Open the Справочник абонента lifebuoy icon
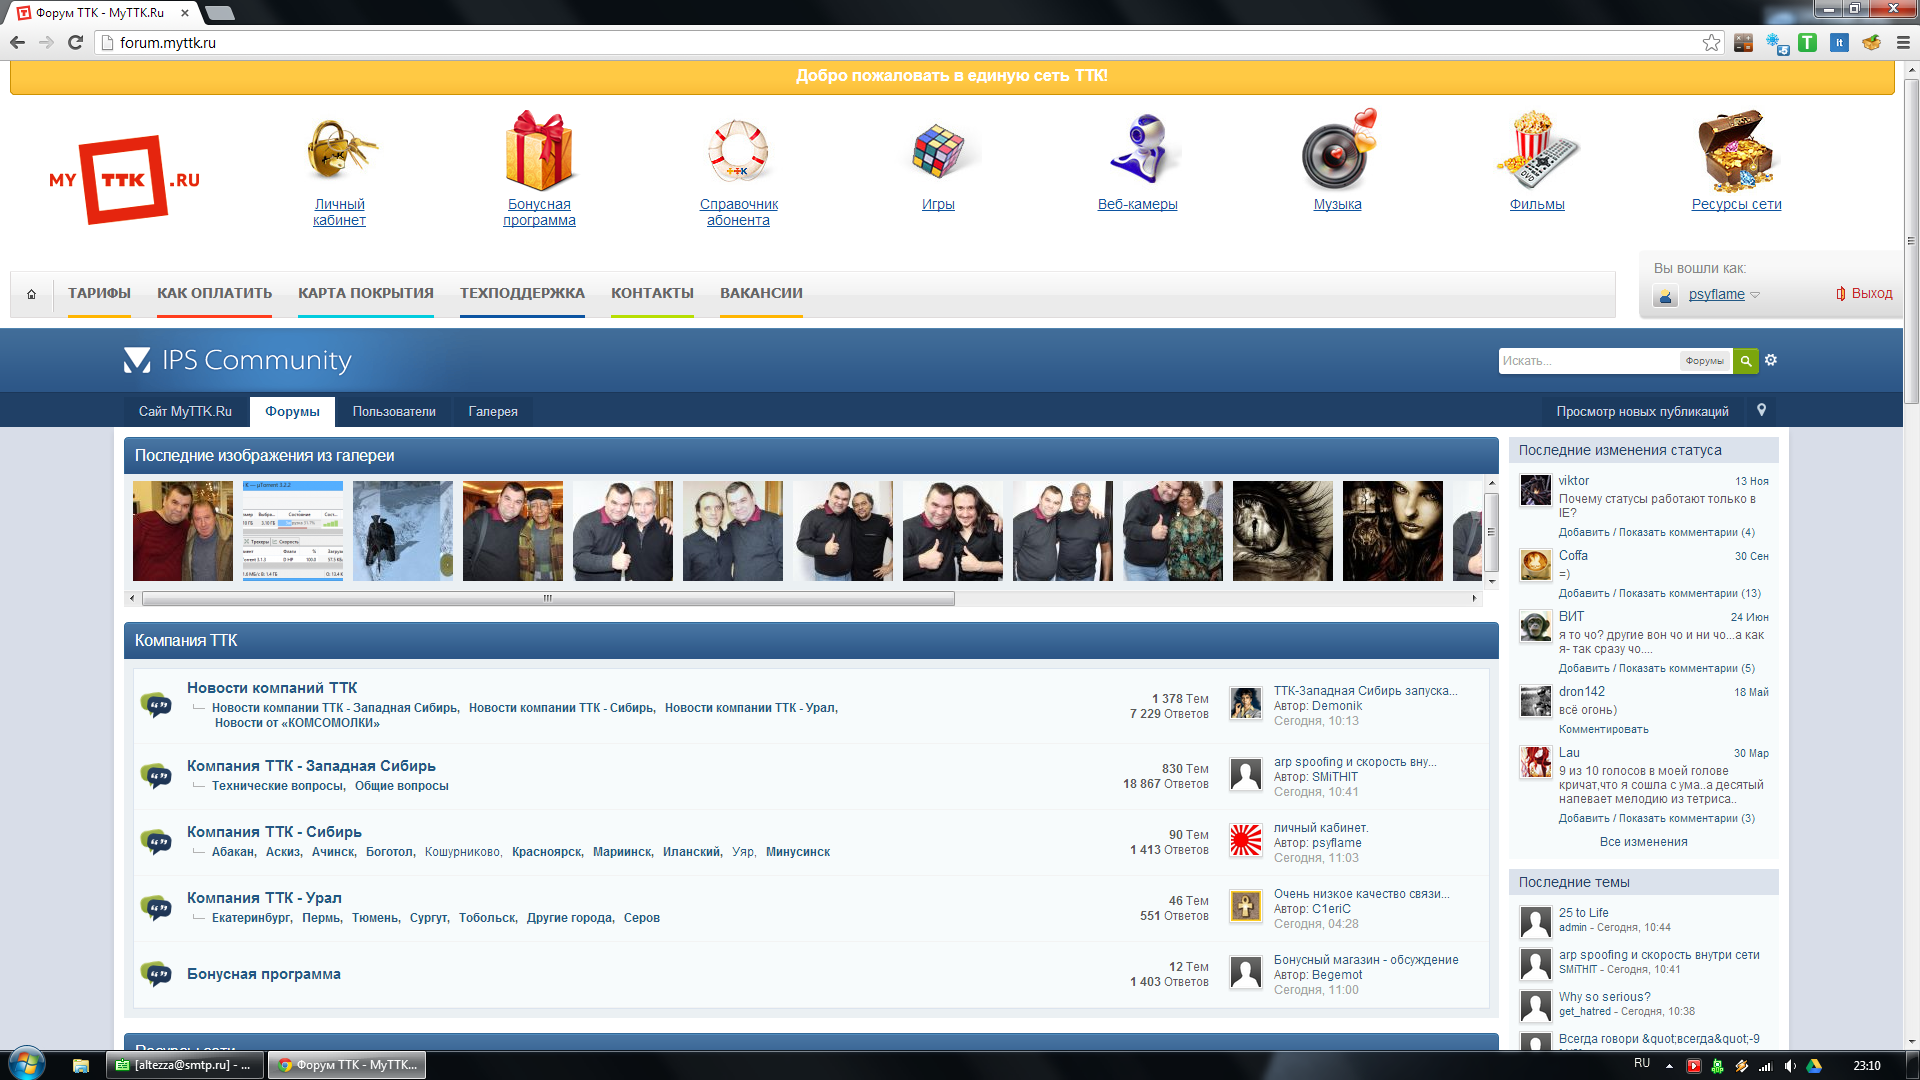The height and width of the screenshot is (1080, 1920). tap(738, 151)
